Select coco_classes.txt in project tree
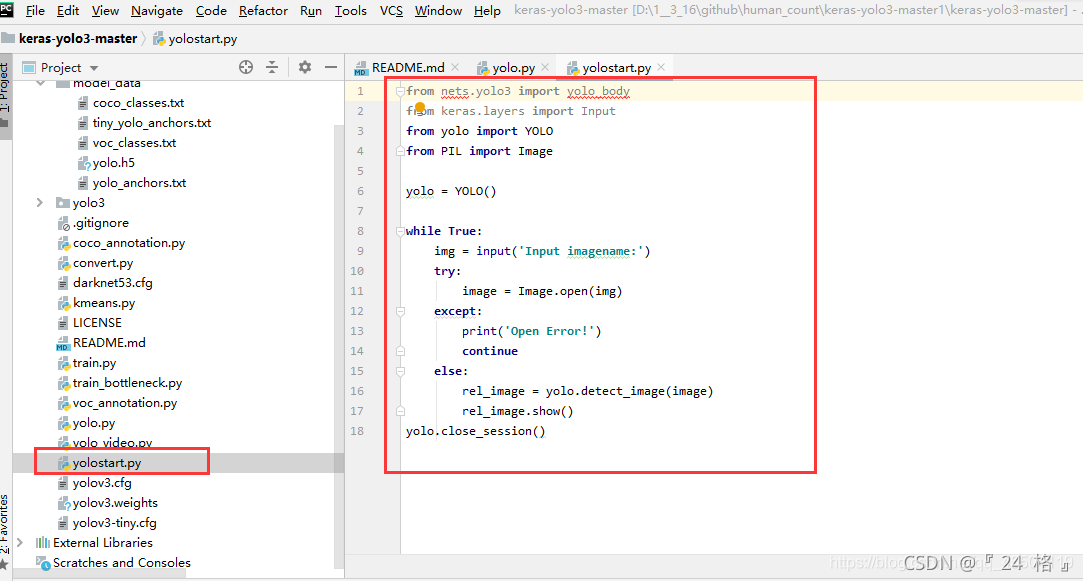 138,103
